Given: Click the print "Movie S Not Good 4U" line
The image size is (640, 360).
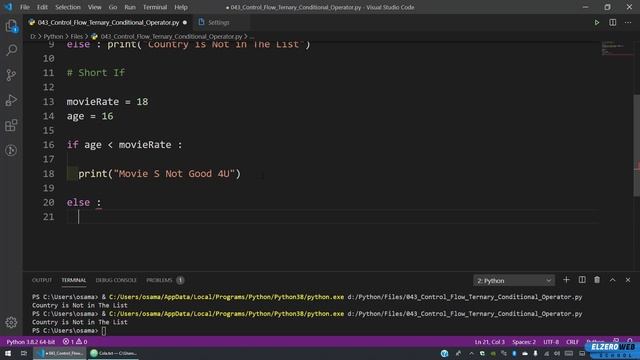Looking at the screenshot, I should [159, 174].
